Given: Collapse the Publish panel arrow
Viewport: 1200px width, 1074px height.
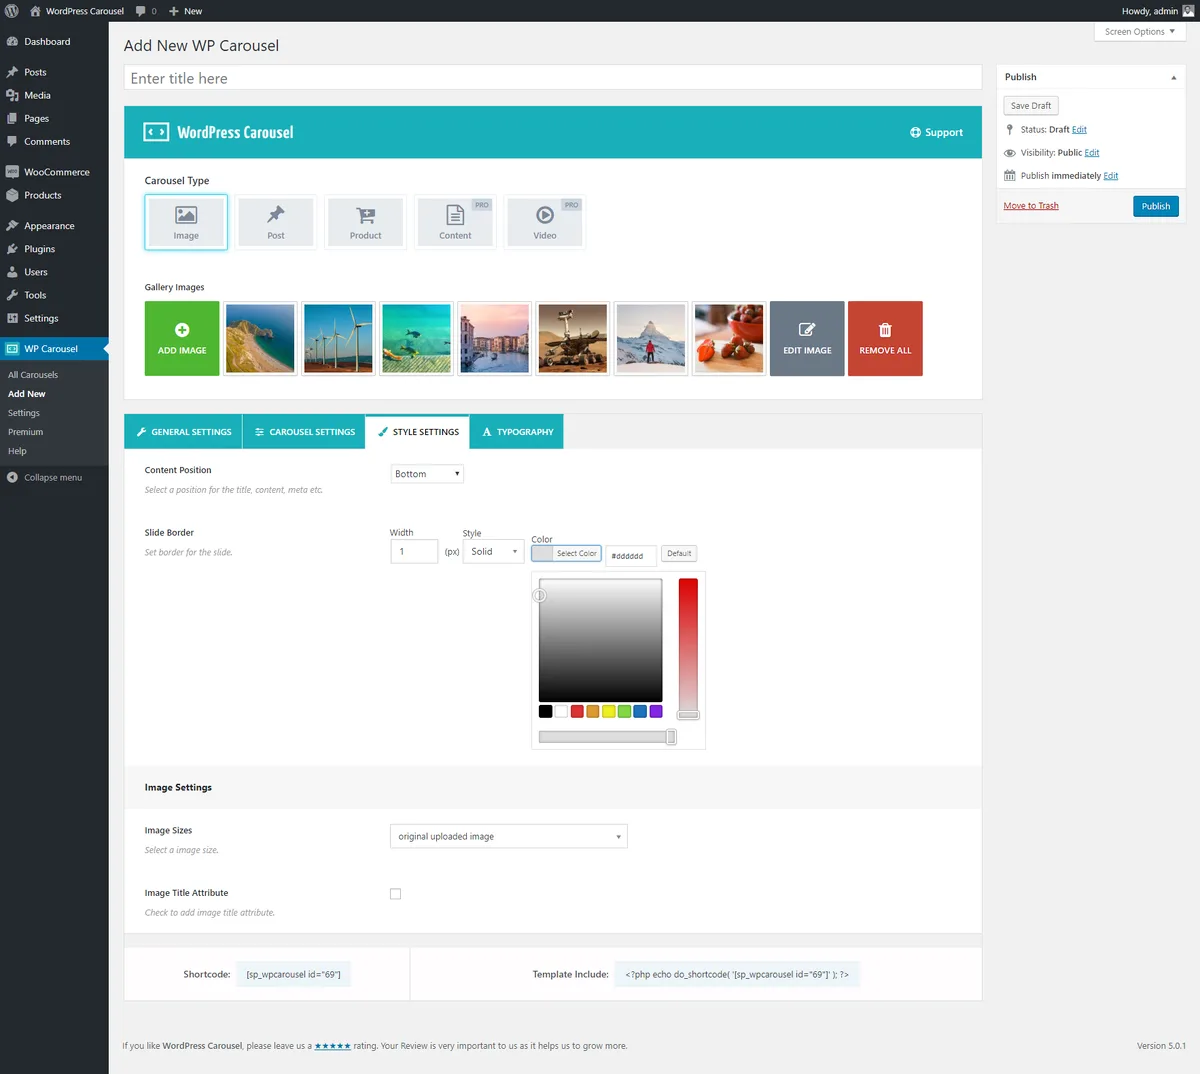Looking at the screenshot, I should tap(1174, 77).
